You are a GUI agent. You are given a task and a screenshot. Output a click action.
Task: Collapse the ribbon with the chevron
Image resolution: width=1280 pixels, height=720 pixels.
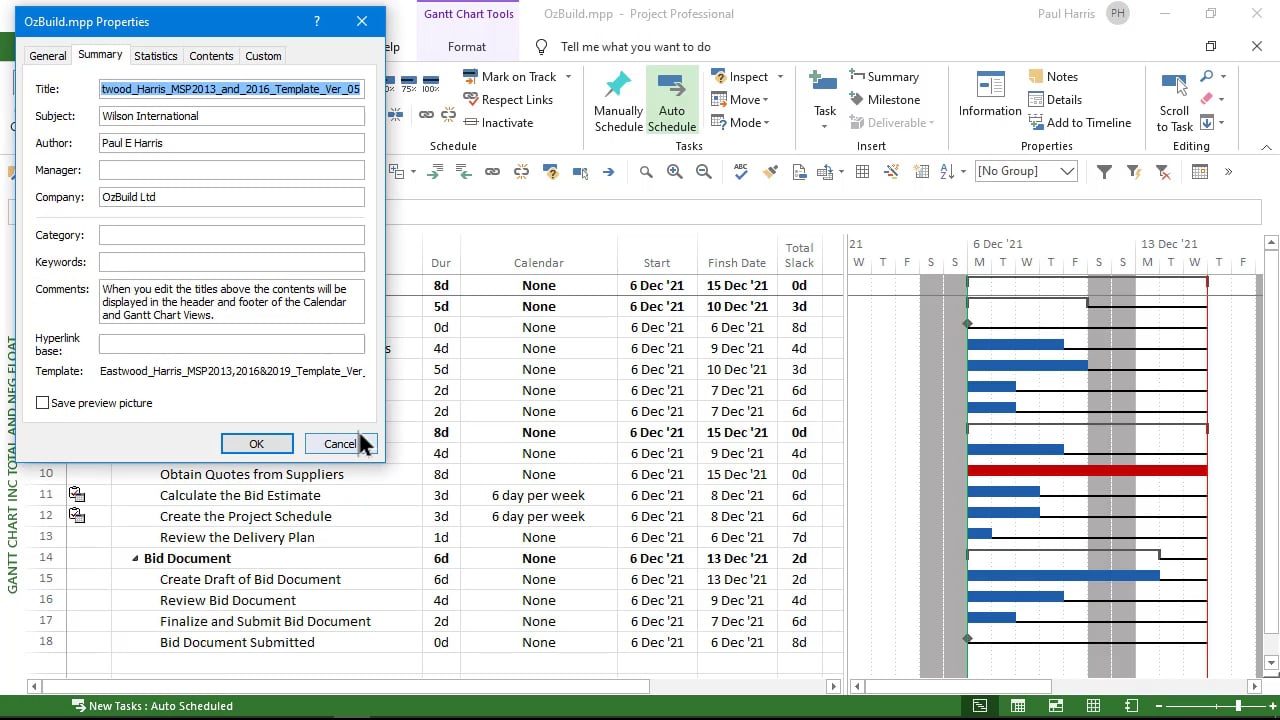1266,147
